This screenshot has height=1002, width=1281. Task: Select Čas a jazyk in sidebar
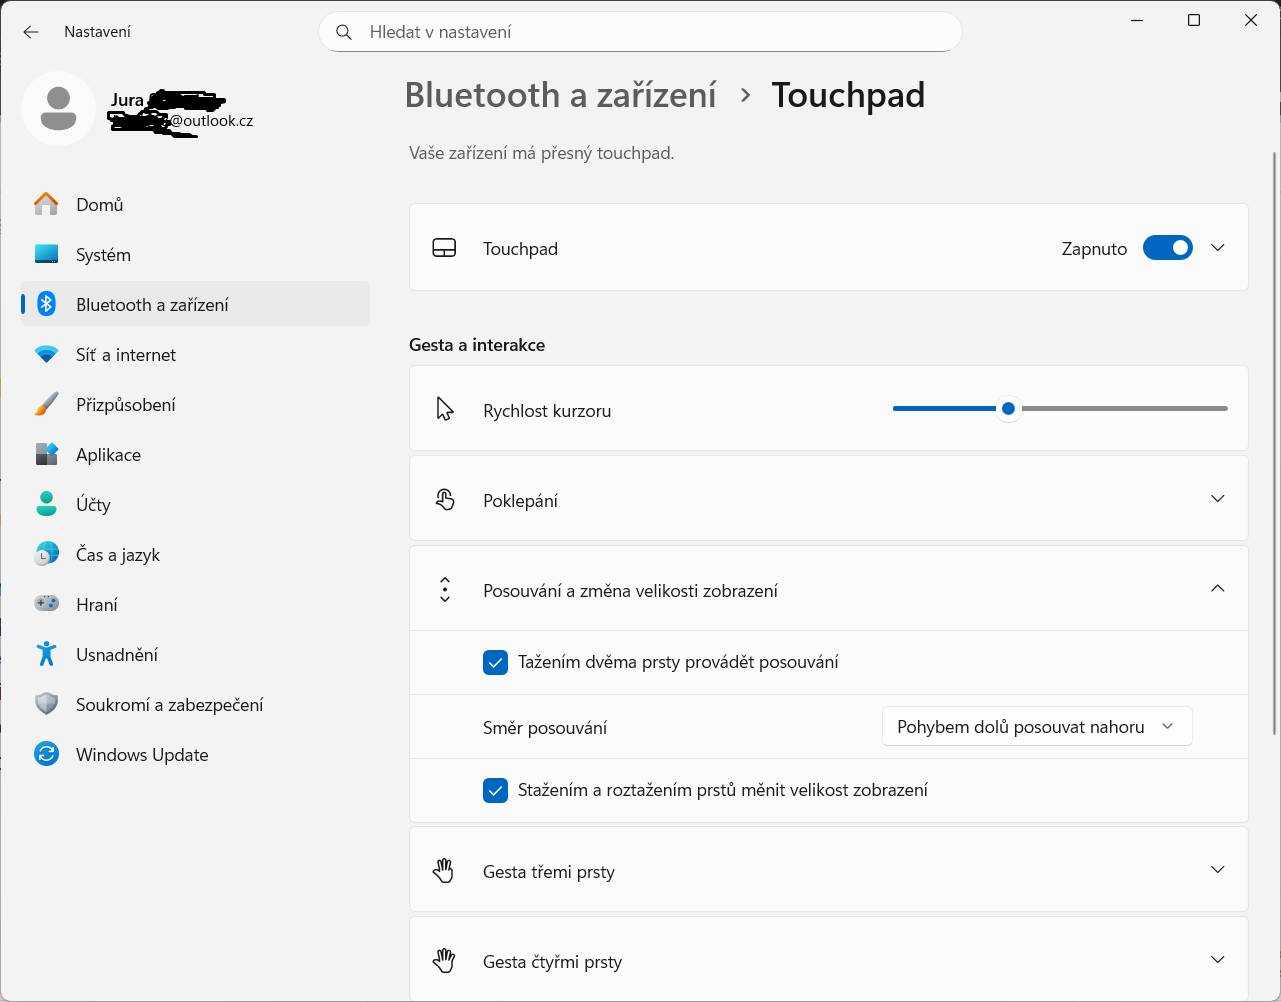click(118, 554)
